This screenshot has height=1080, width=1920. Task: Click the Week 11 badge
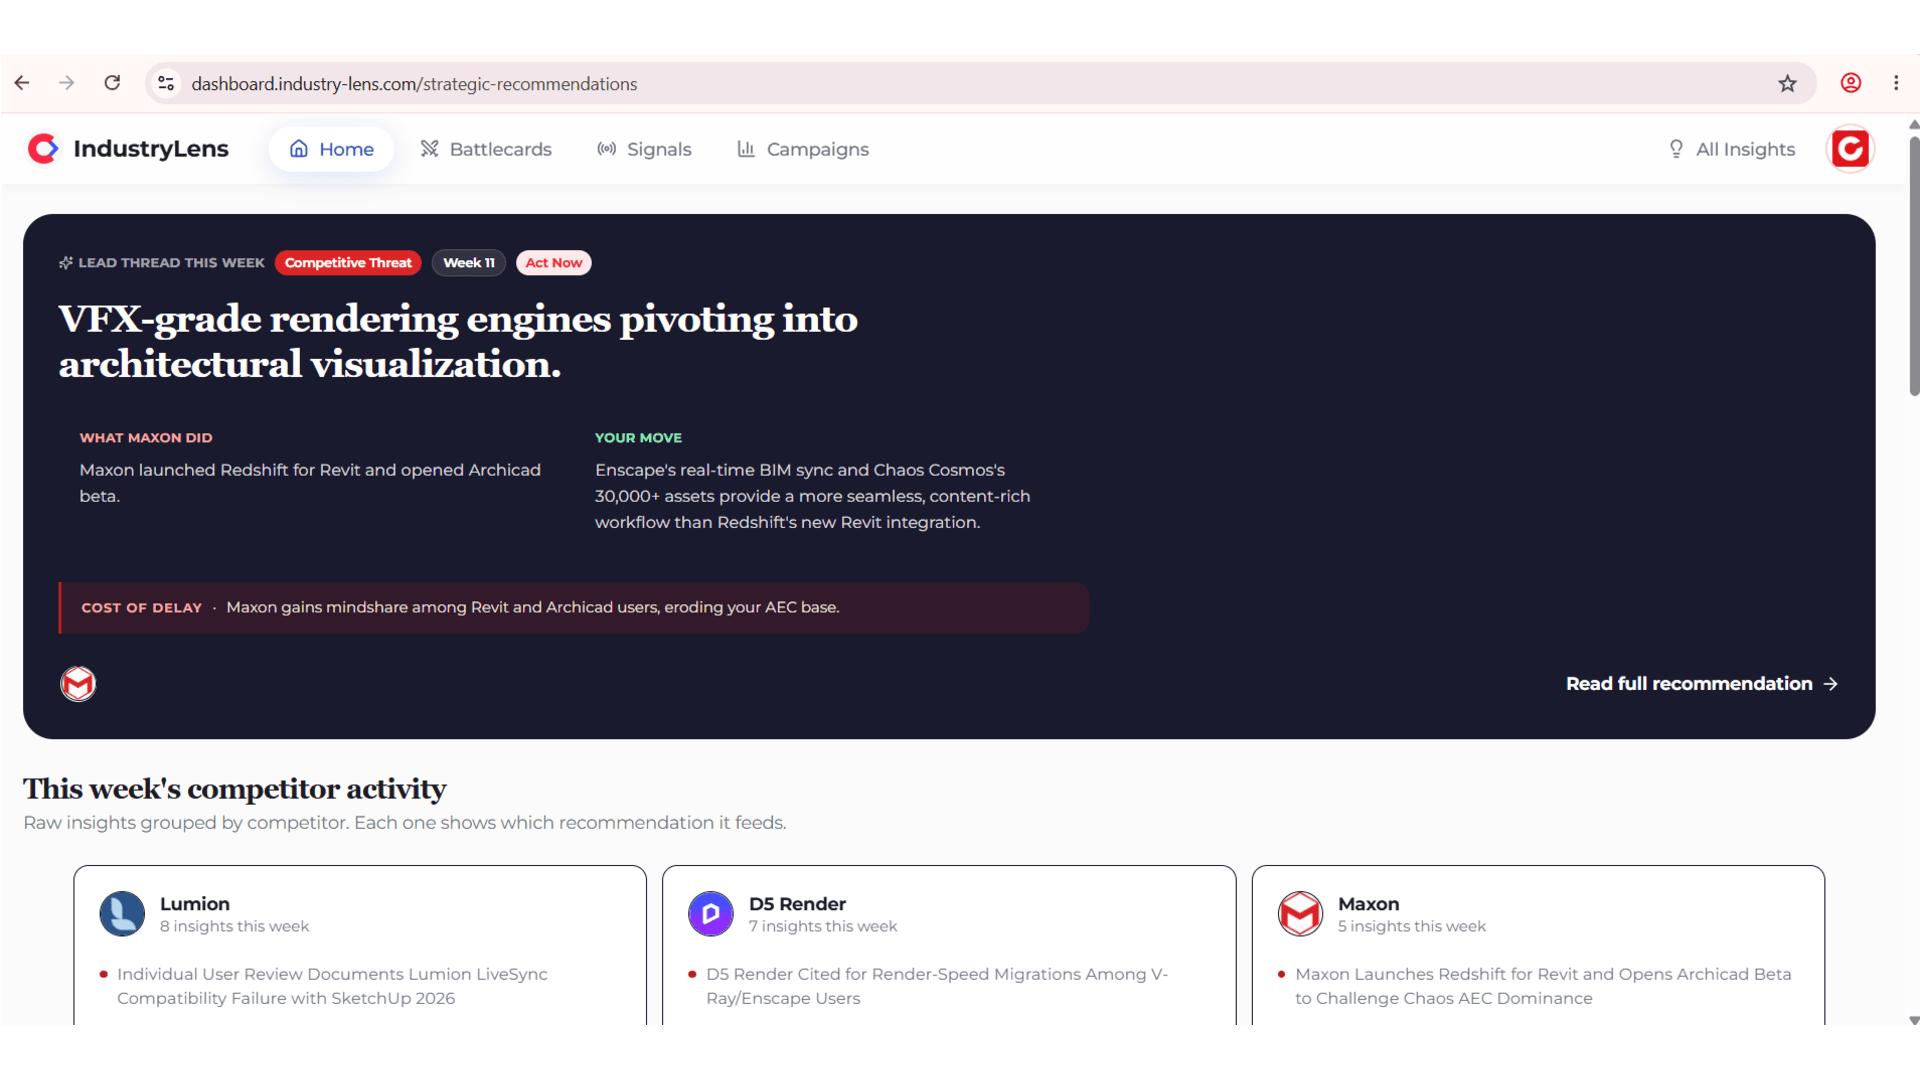click(x=469, y=263)
